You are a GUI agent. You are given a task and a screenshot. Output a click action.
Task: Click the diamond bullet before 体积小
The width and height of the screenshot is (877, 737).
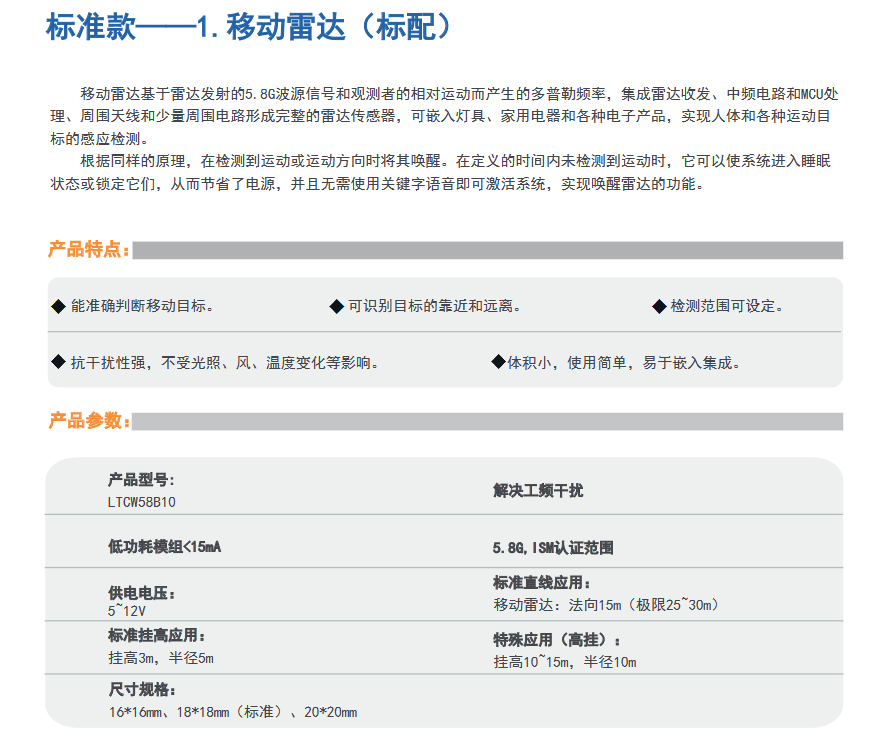tap(497, 362)
